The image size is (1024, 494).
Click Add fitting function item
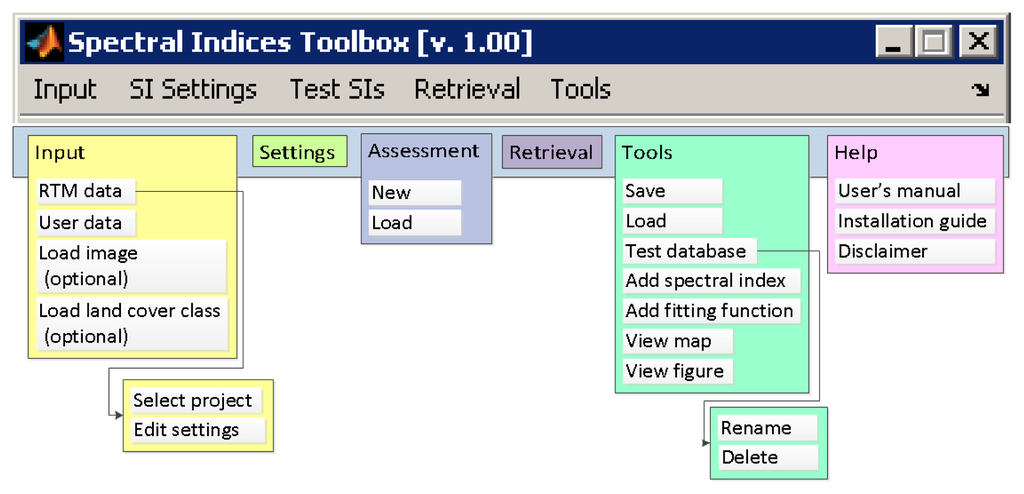pyautogui.click(x=711, y=311)
